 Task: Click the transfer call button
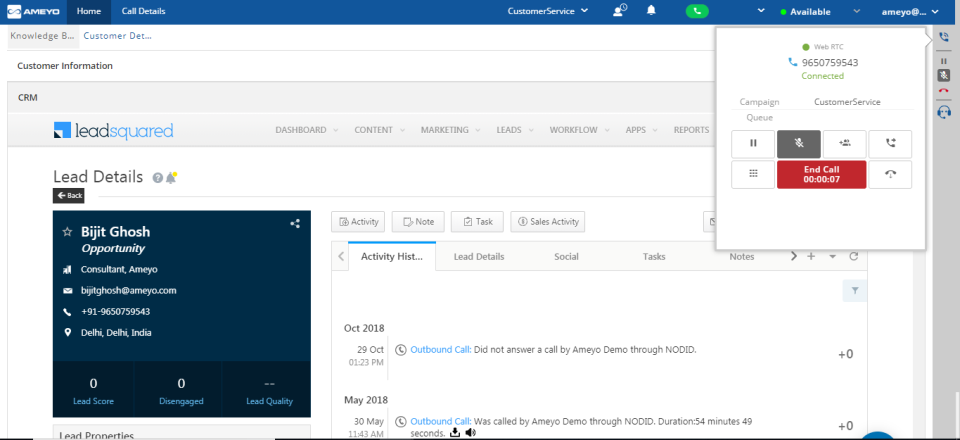[x=890, y=144]
